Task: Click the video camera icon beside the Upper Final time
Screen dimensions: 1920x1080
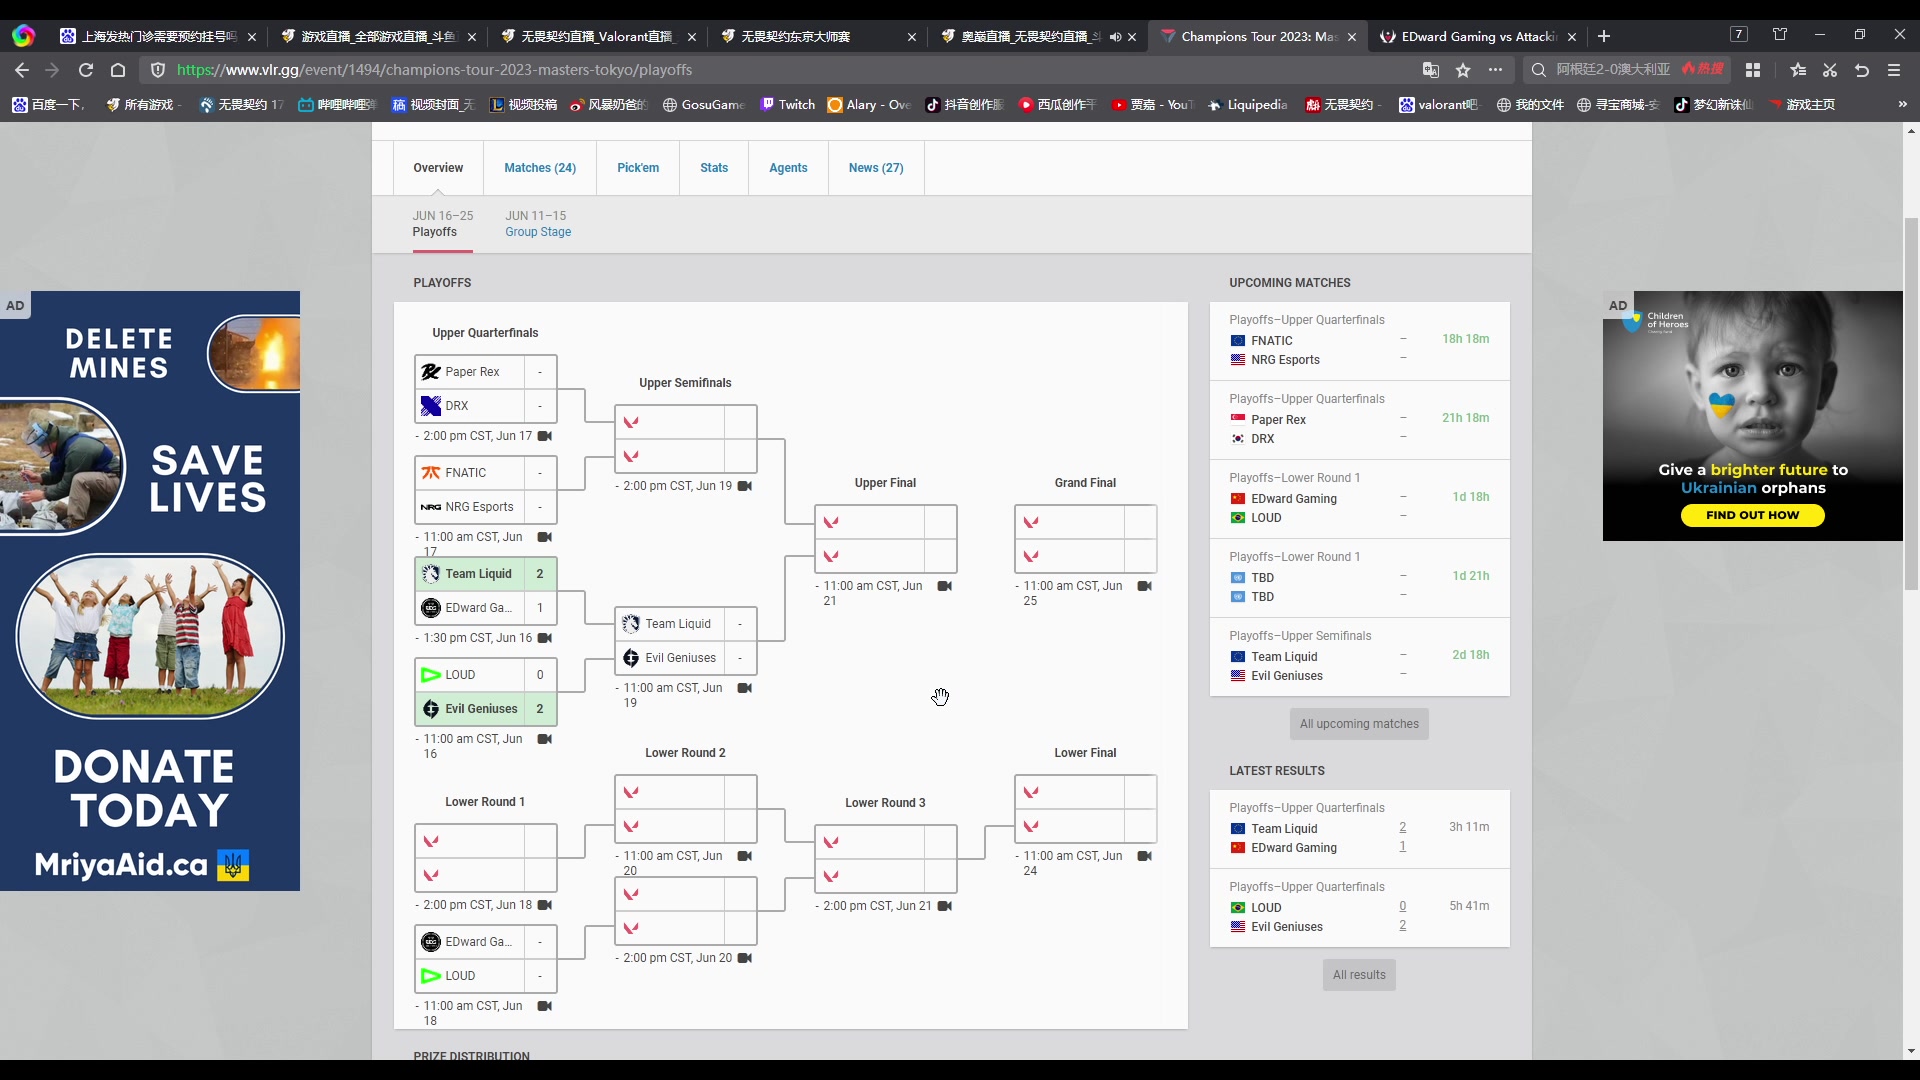Action: (x=944, y=586)
